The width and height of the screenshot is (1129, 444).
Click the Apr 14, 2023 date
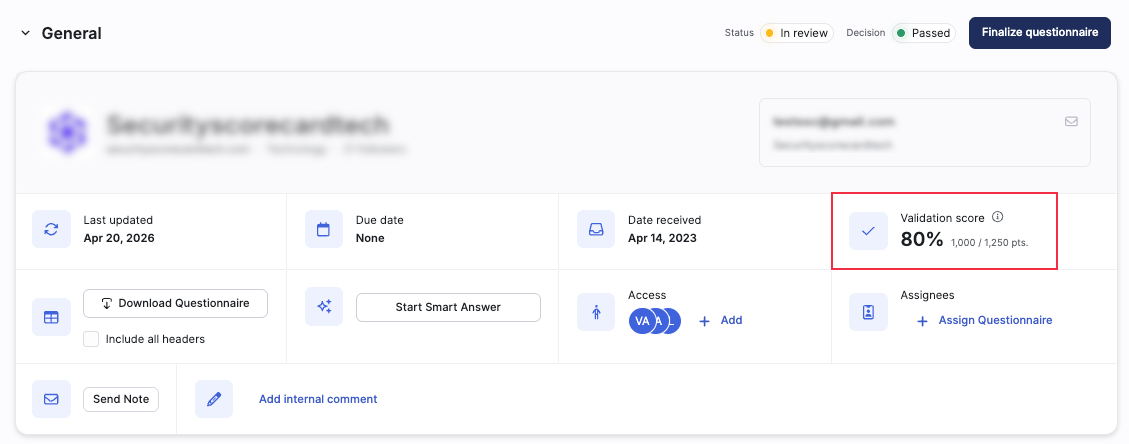662,238
